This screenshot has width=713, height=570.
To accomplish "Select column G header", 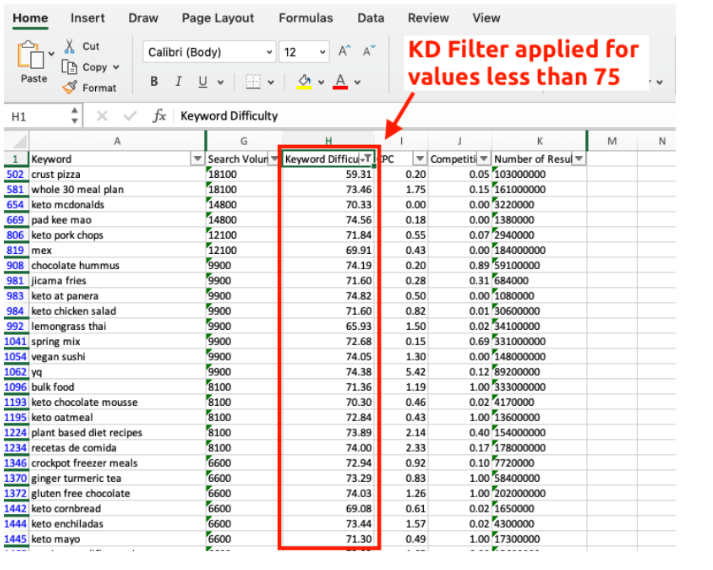I will pyautogui.click(x=244, y=141).
